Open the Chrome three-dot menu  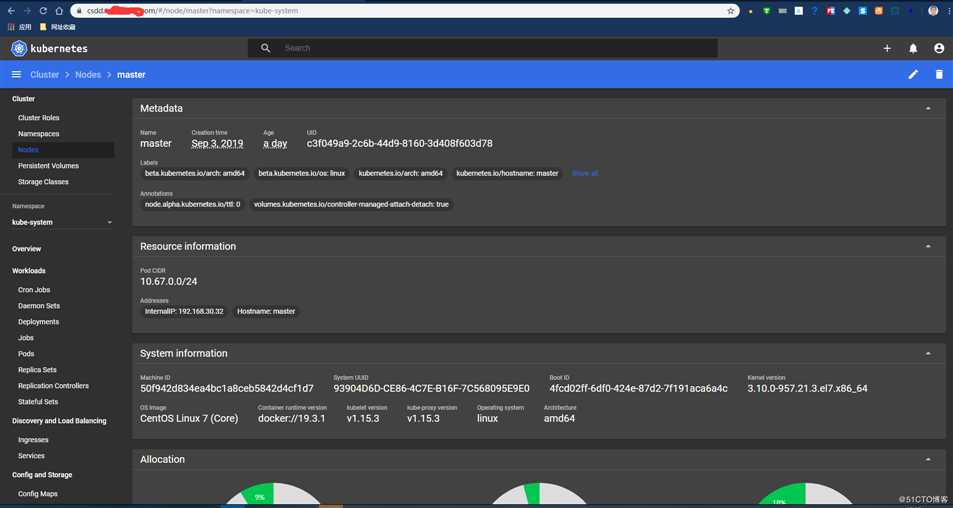tap(948, 10)
